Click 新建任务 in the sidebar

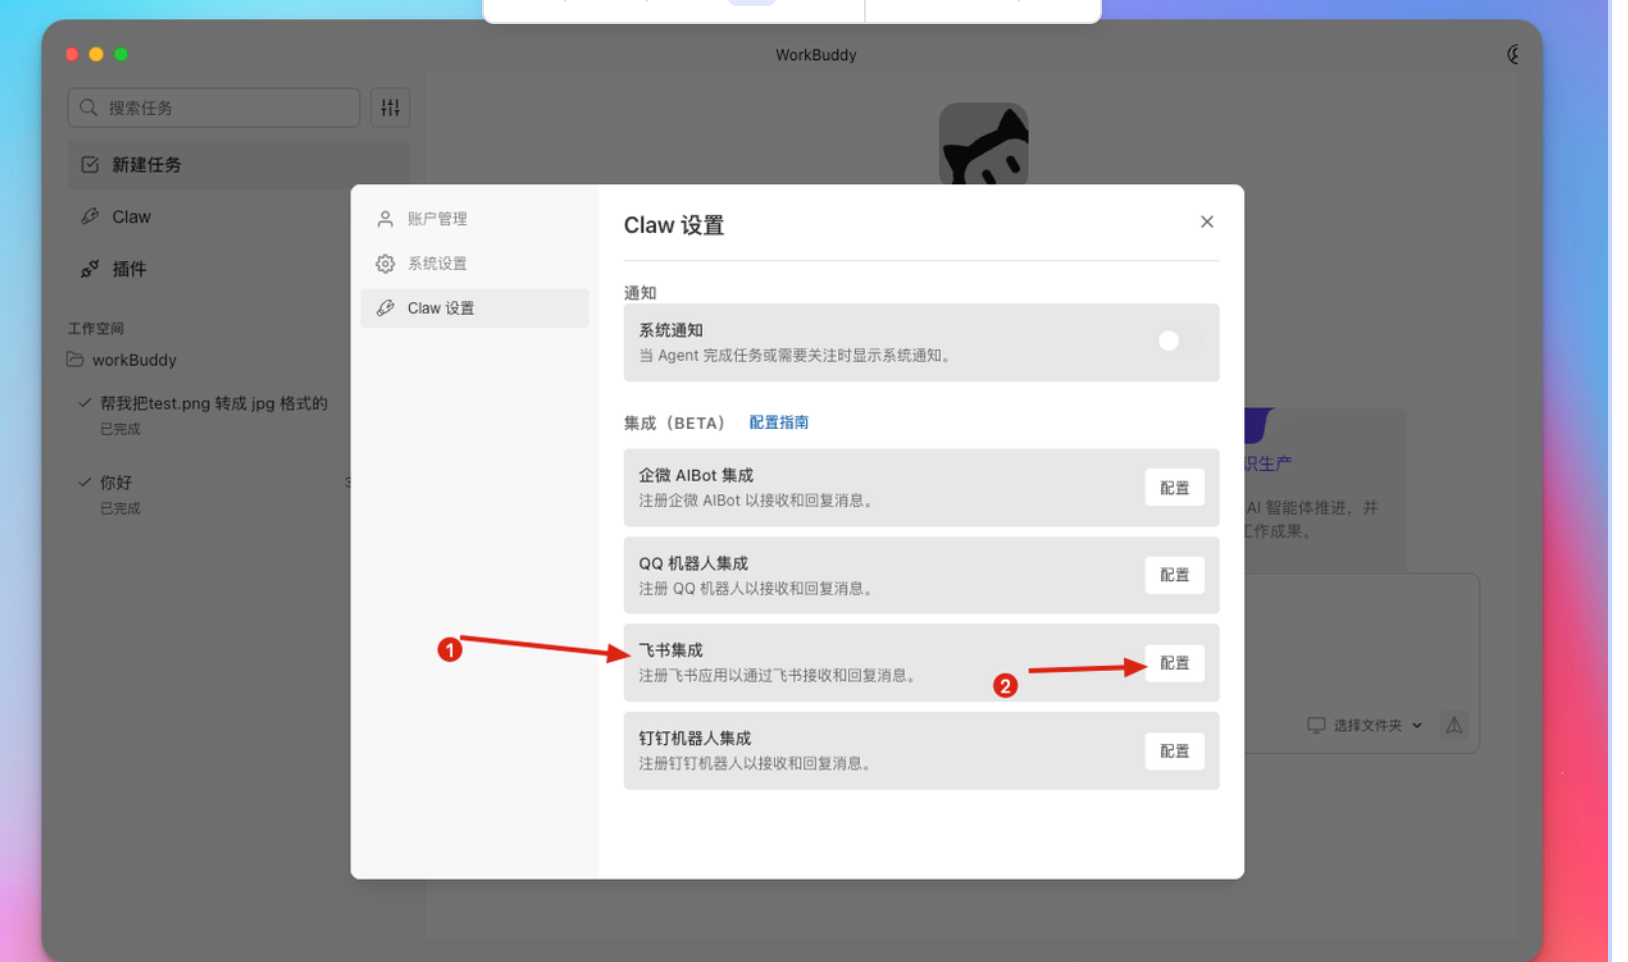pos(238,165)
